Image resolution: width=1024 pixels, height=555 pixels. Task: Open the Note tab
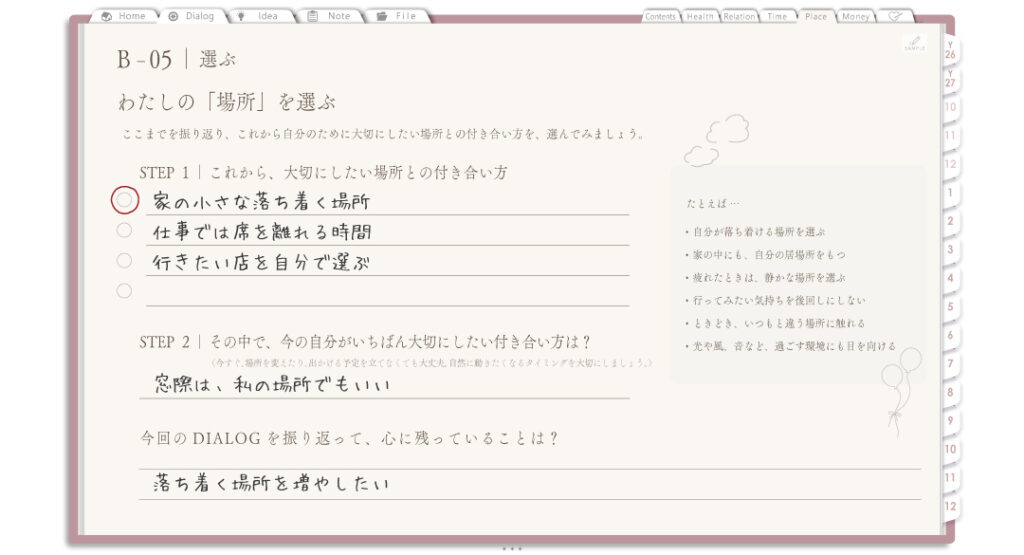tap(330, 16)
